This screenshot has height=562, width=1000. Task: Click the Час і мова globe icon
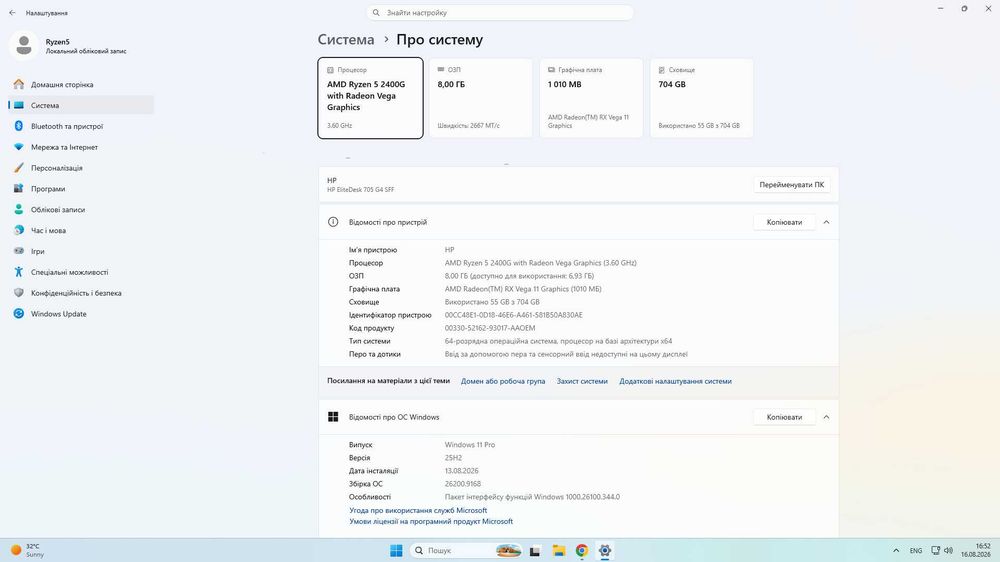coord(18,230)
